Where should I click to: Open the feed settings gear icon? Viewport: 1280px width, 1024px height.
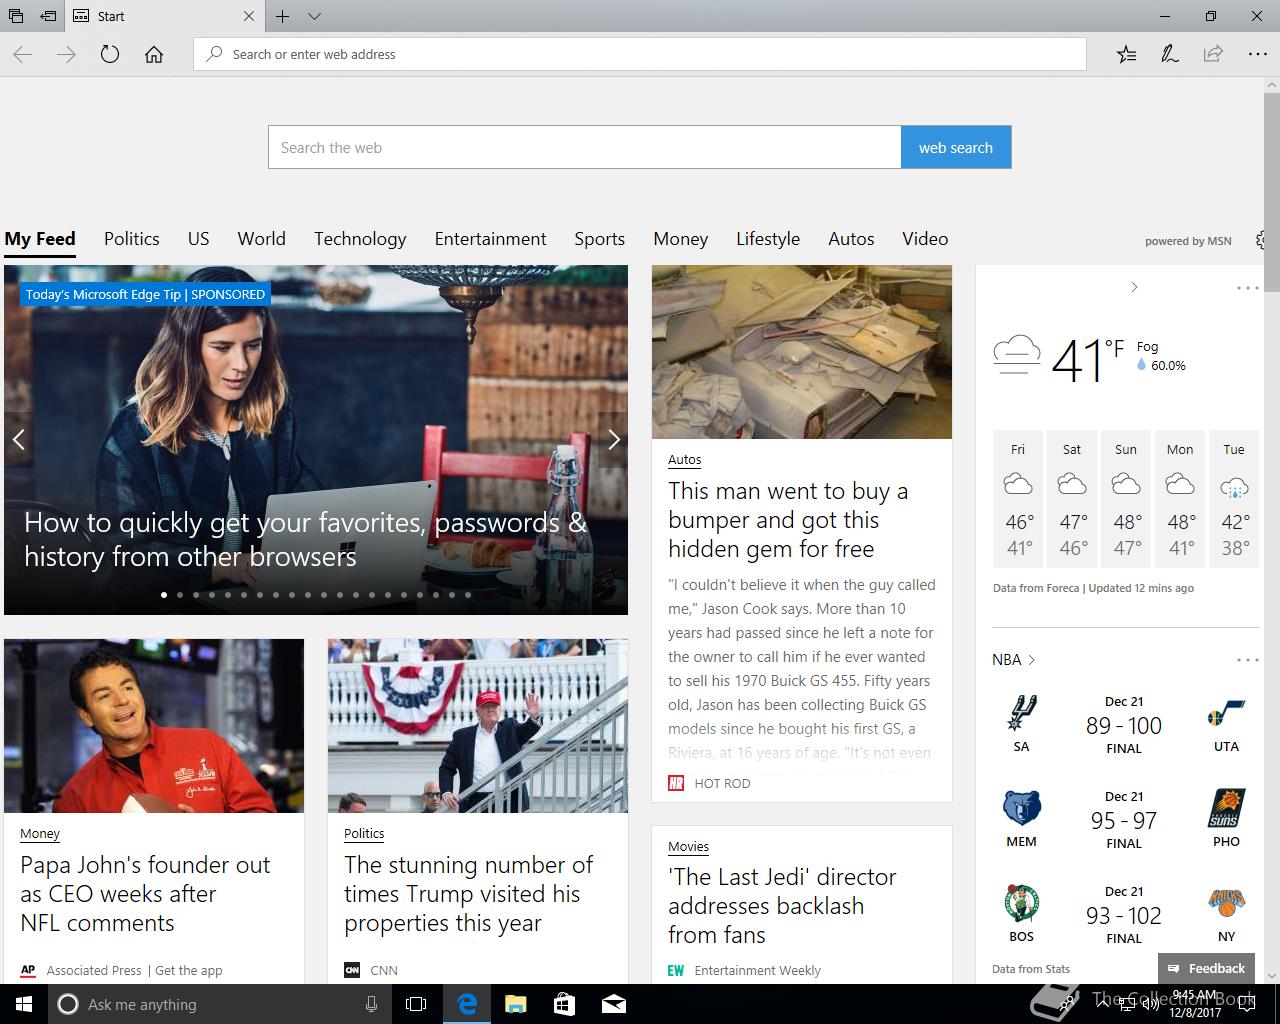coord(1260,240)
